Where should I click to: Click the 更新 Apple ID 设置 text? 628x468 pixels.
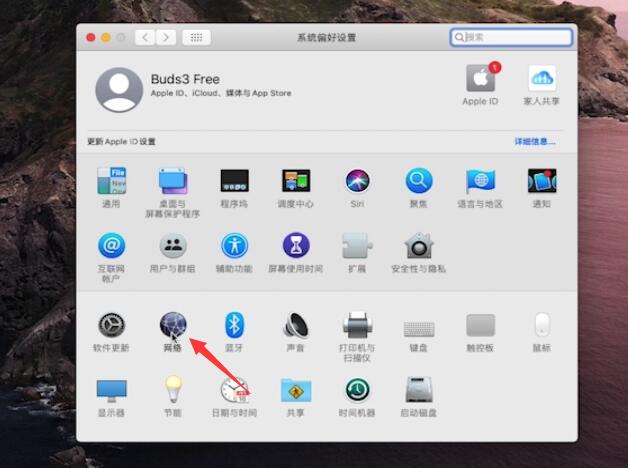(121, 141)
